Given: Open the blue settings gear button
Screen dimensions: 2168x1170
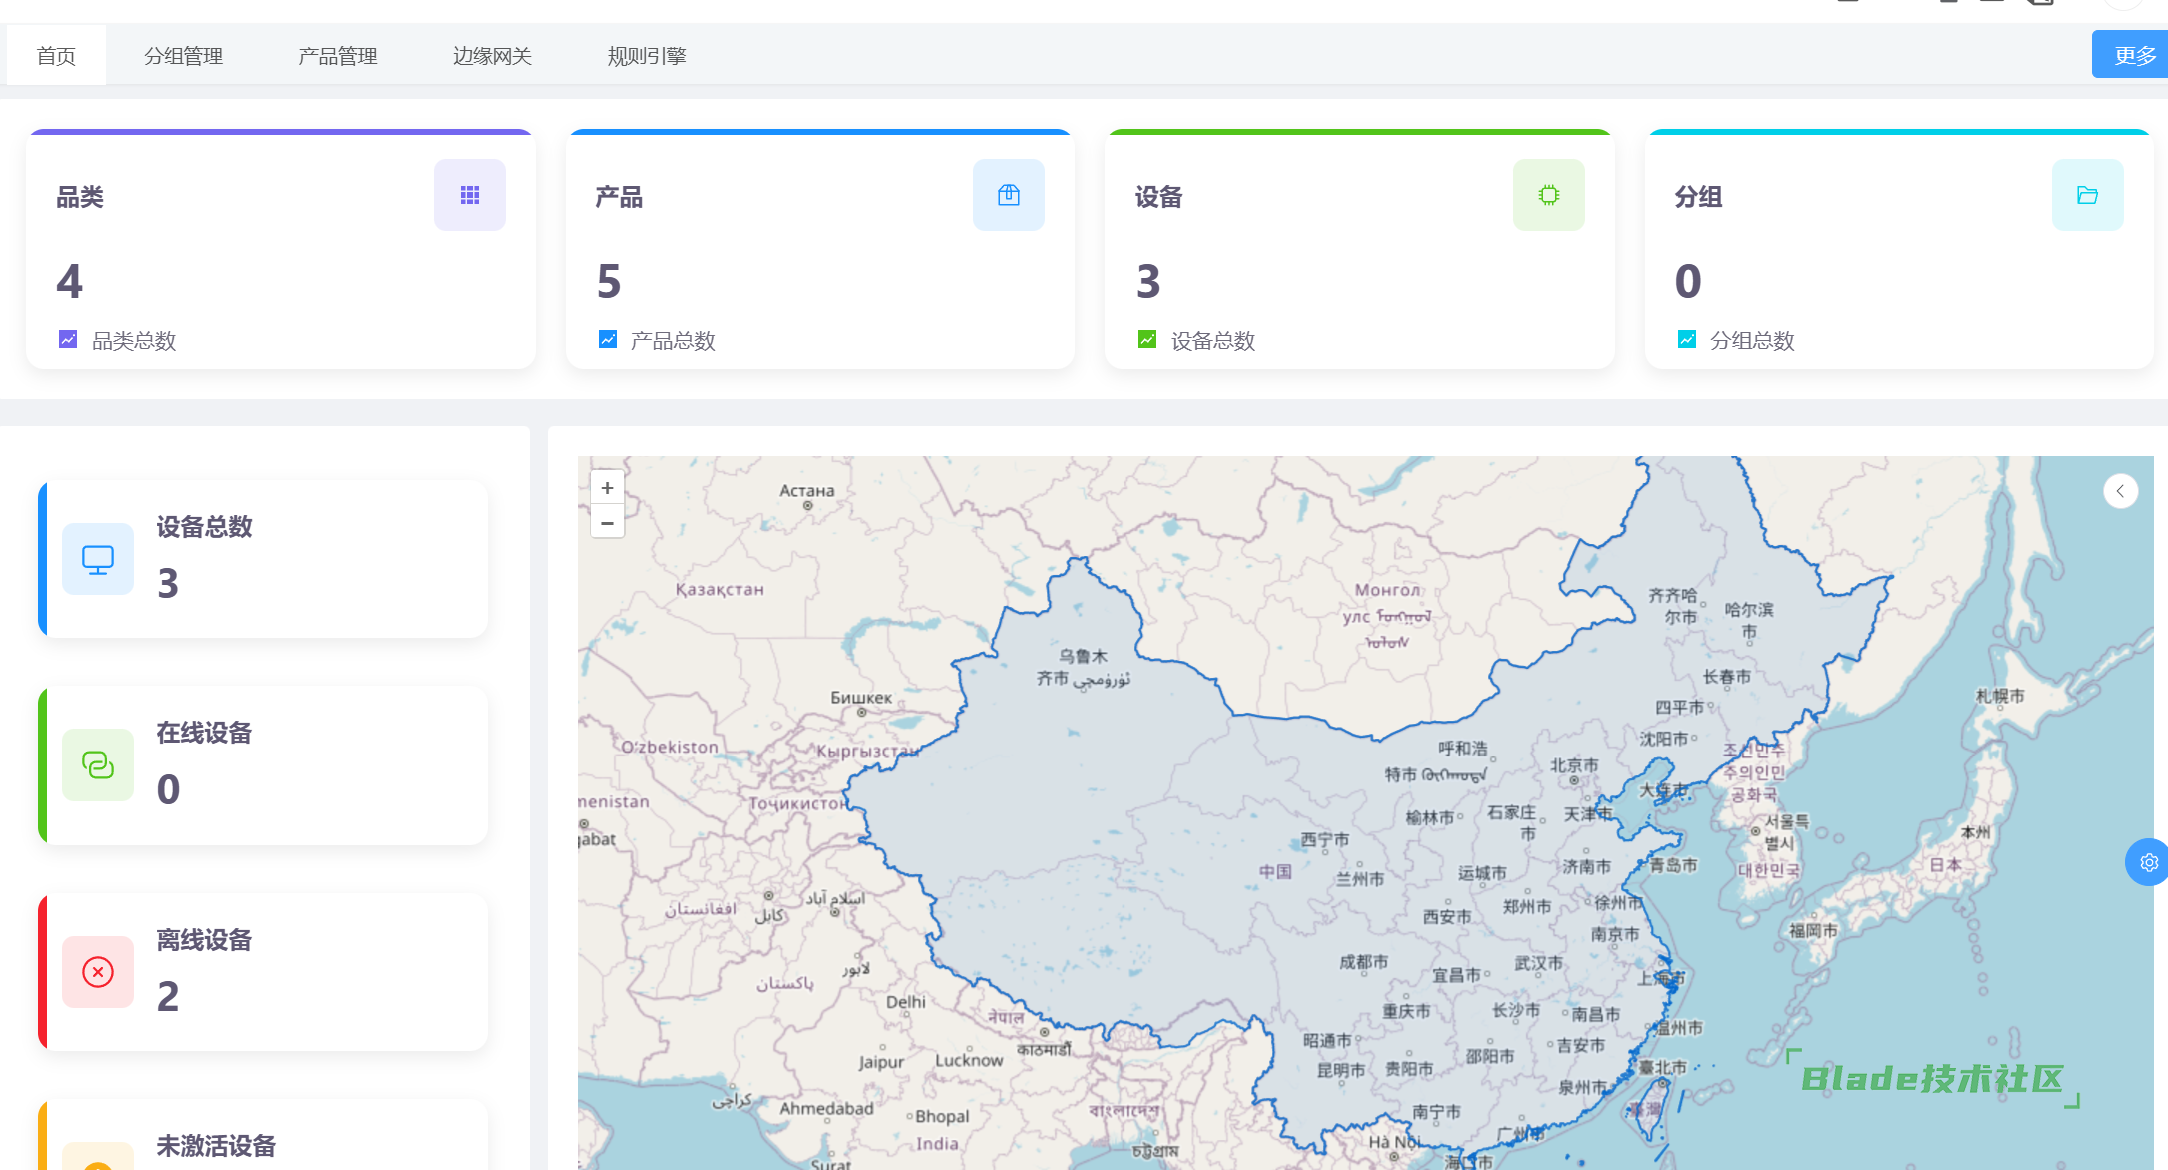Looking at the screenshot, I should tap(2148, 862).
